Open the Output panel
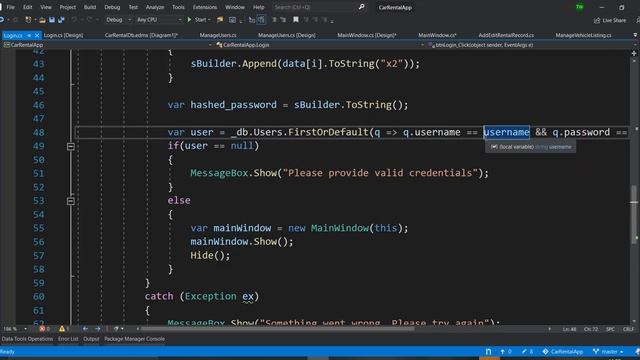This screenshot has height=360, width=640. [x=91, y=339]
